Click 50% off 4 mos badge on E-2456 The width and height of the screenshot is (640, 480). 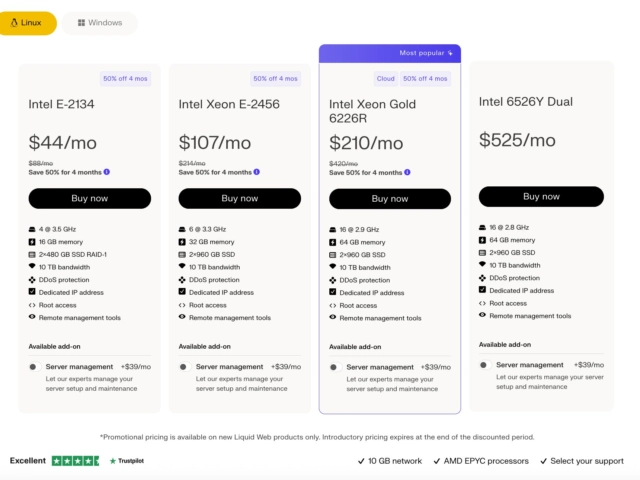coord(276,79)
